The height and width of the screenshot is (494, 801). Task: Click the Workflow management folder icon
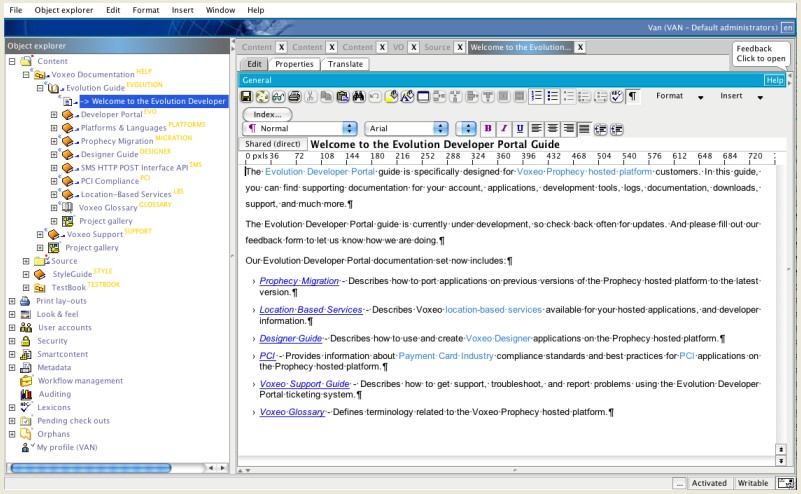pyautogui.click(x=26, y=381)
